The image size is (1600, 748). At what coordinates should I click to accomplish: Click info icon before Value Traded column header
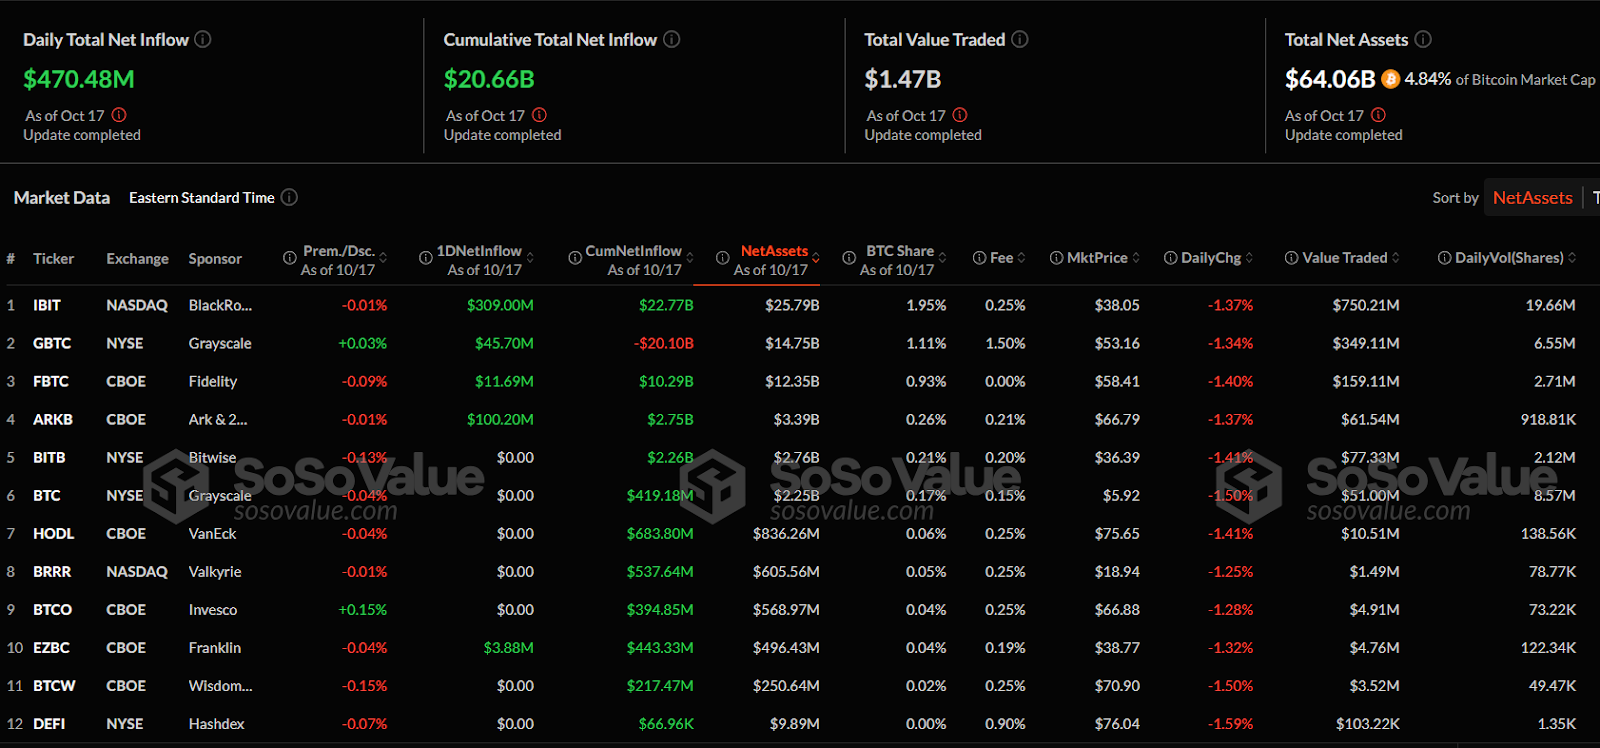[1292, 258]
